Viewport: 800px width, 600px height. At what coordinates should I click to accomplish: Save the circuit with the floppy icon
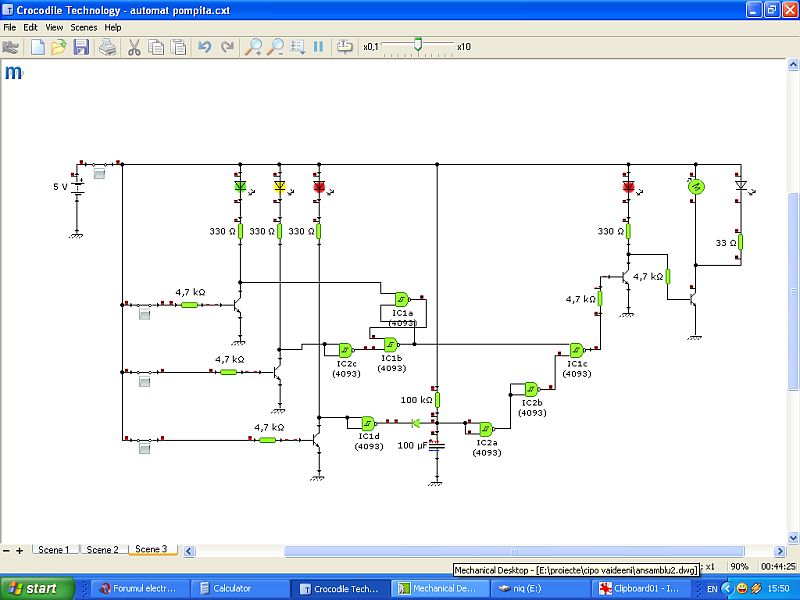point(81,47)
